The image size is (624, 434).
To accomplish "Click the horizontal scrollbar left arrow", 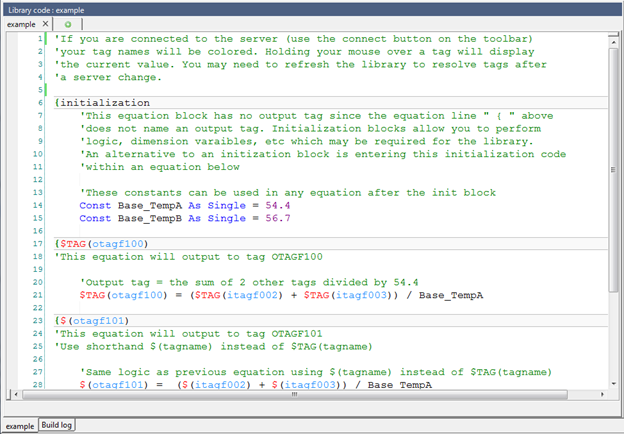I will pos(16,395).
